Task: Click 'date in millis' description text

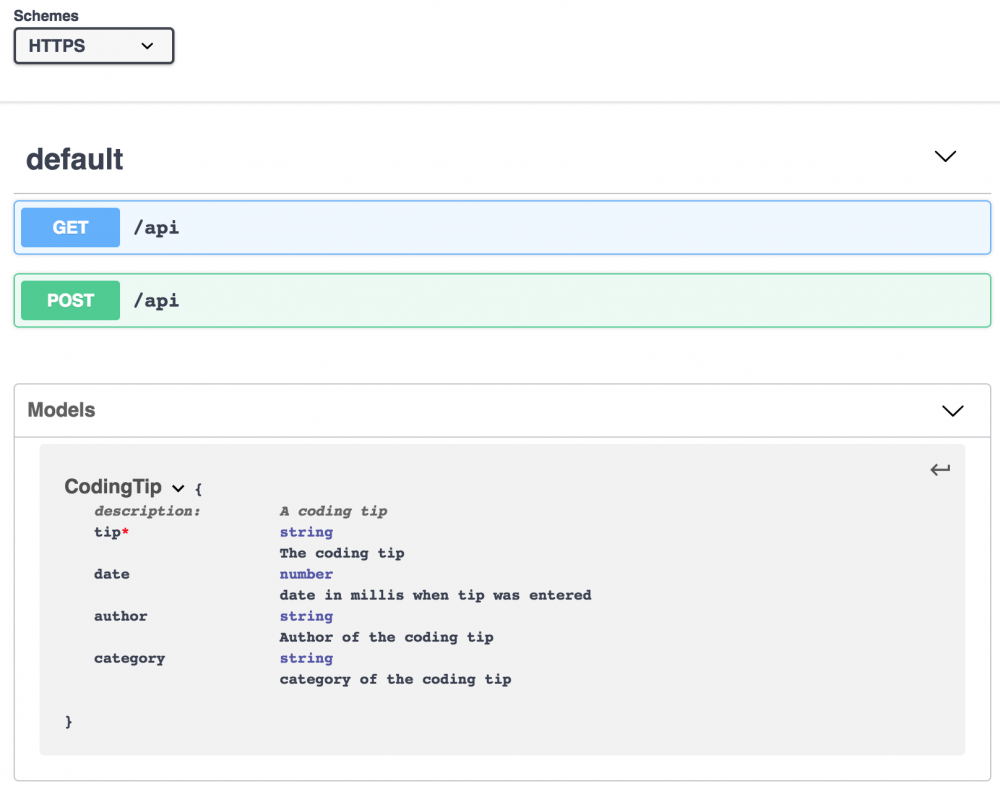Action: 435,595
